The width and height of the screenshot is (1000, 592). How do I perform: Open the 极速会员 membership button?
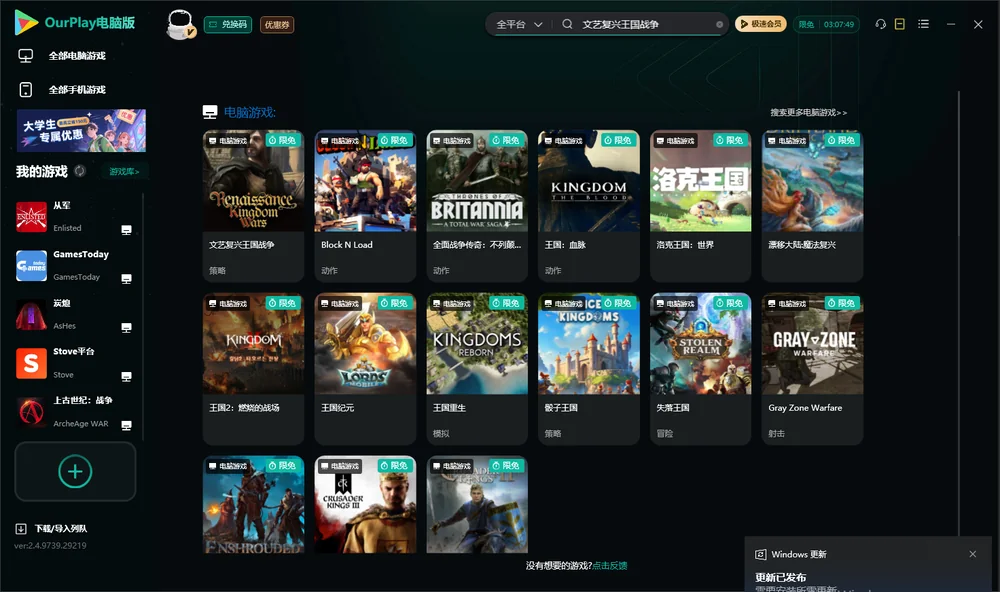760,24
